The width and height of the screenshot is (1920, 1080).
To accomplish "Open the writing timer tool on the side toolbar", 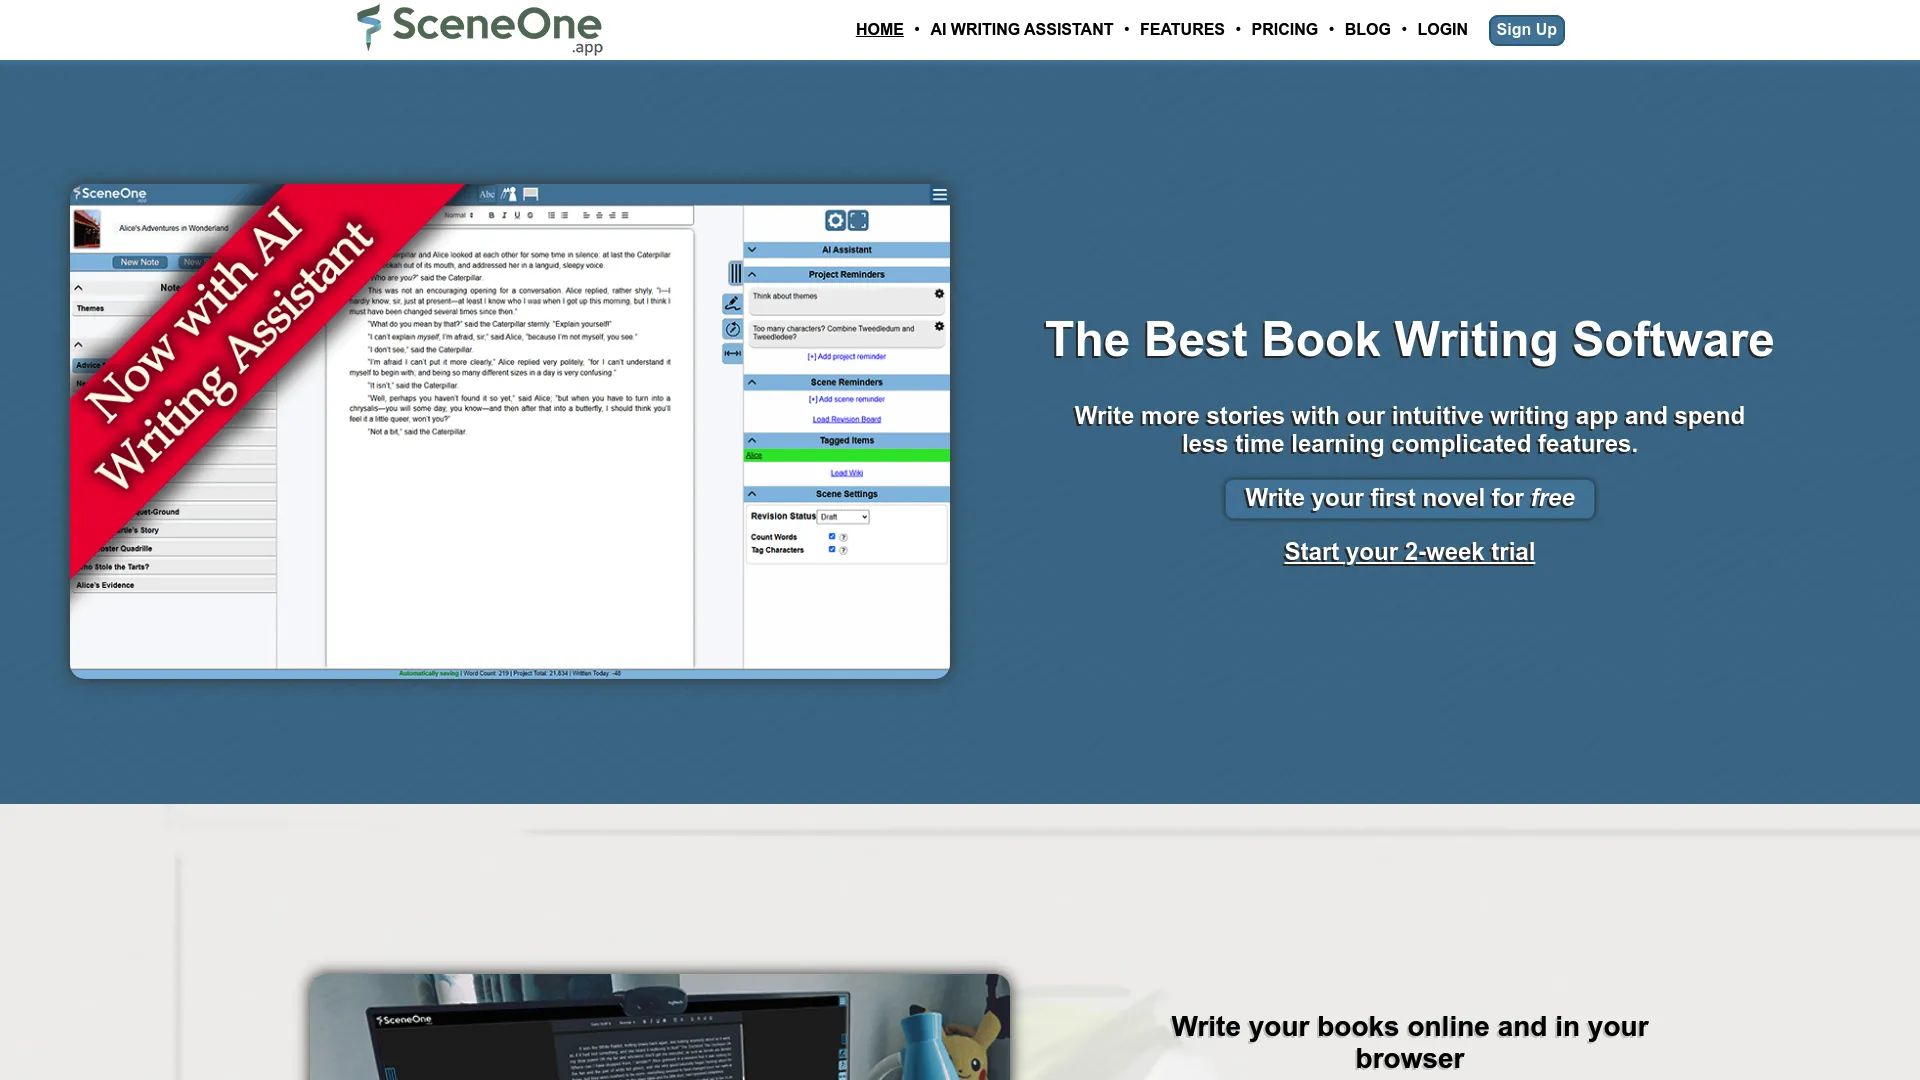I will tap(732, 328).
